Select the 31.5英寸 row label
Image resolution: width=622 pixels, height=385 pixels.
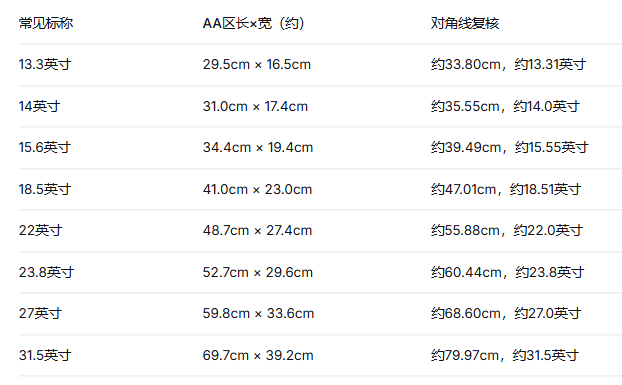coord(45,355)
